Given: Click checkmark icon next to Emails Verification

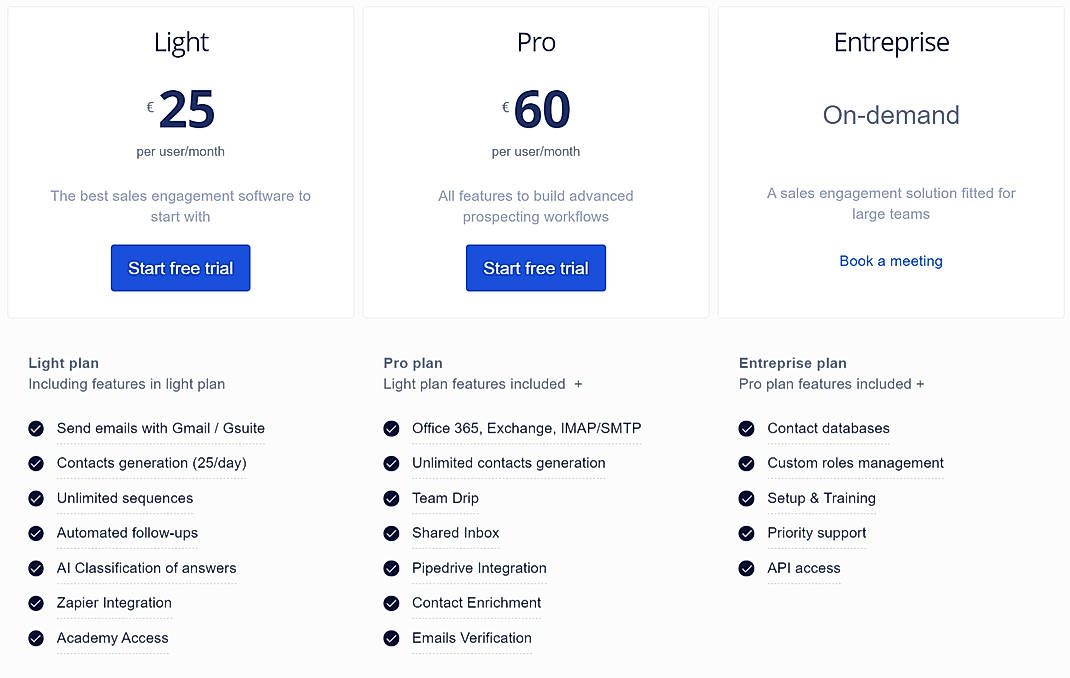Looking at the screenshot, I should [x=391, y=639].
